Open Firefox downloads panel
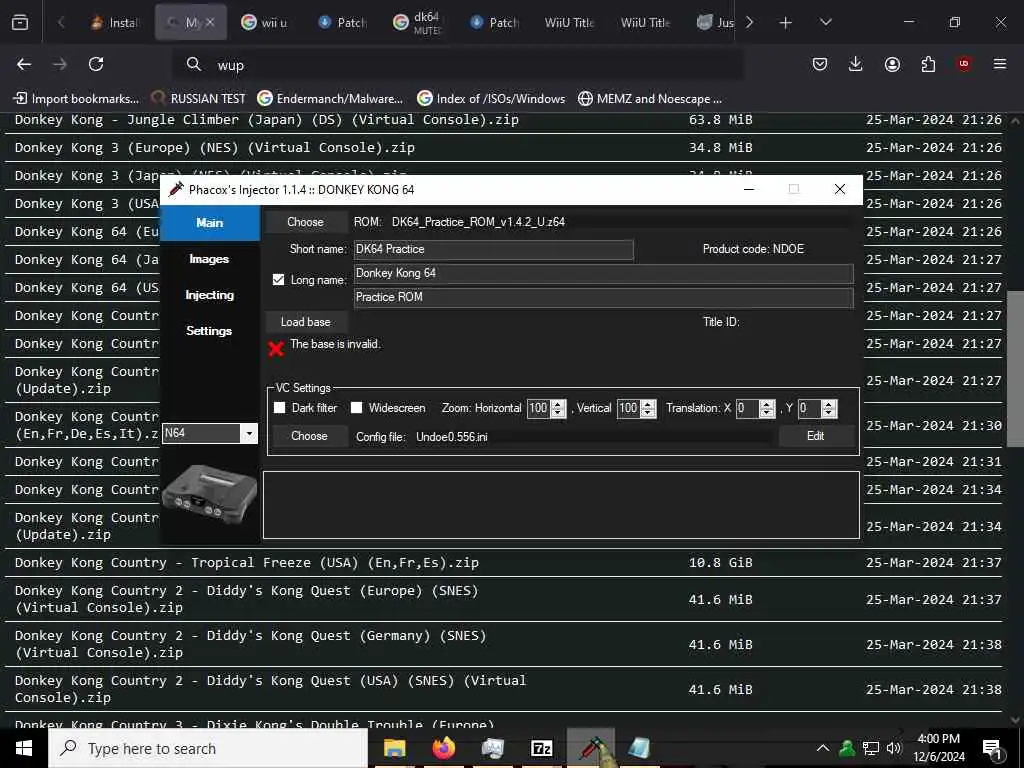Screen dimensions: 1024x768 point(856,64)
